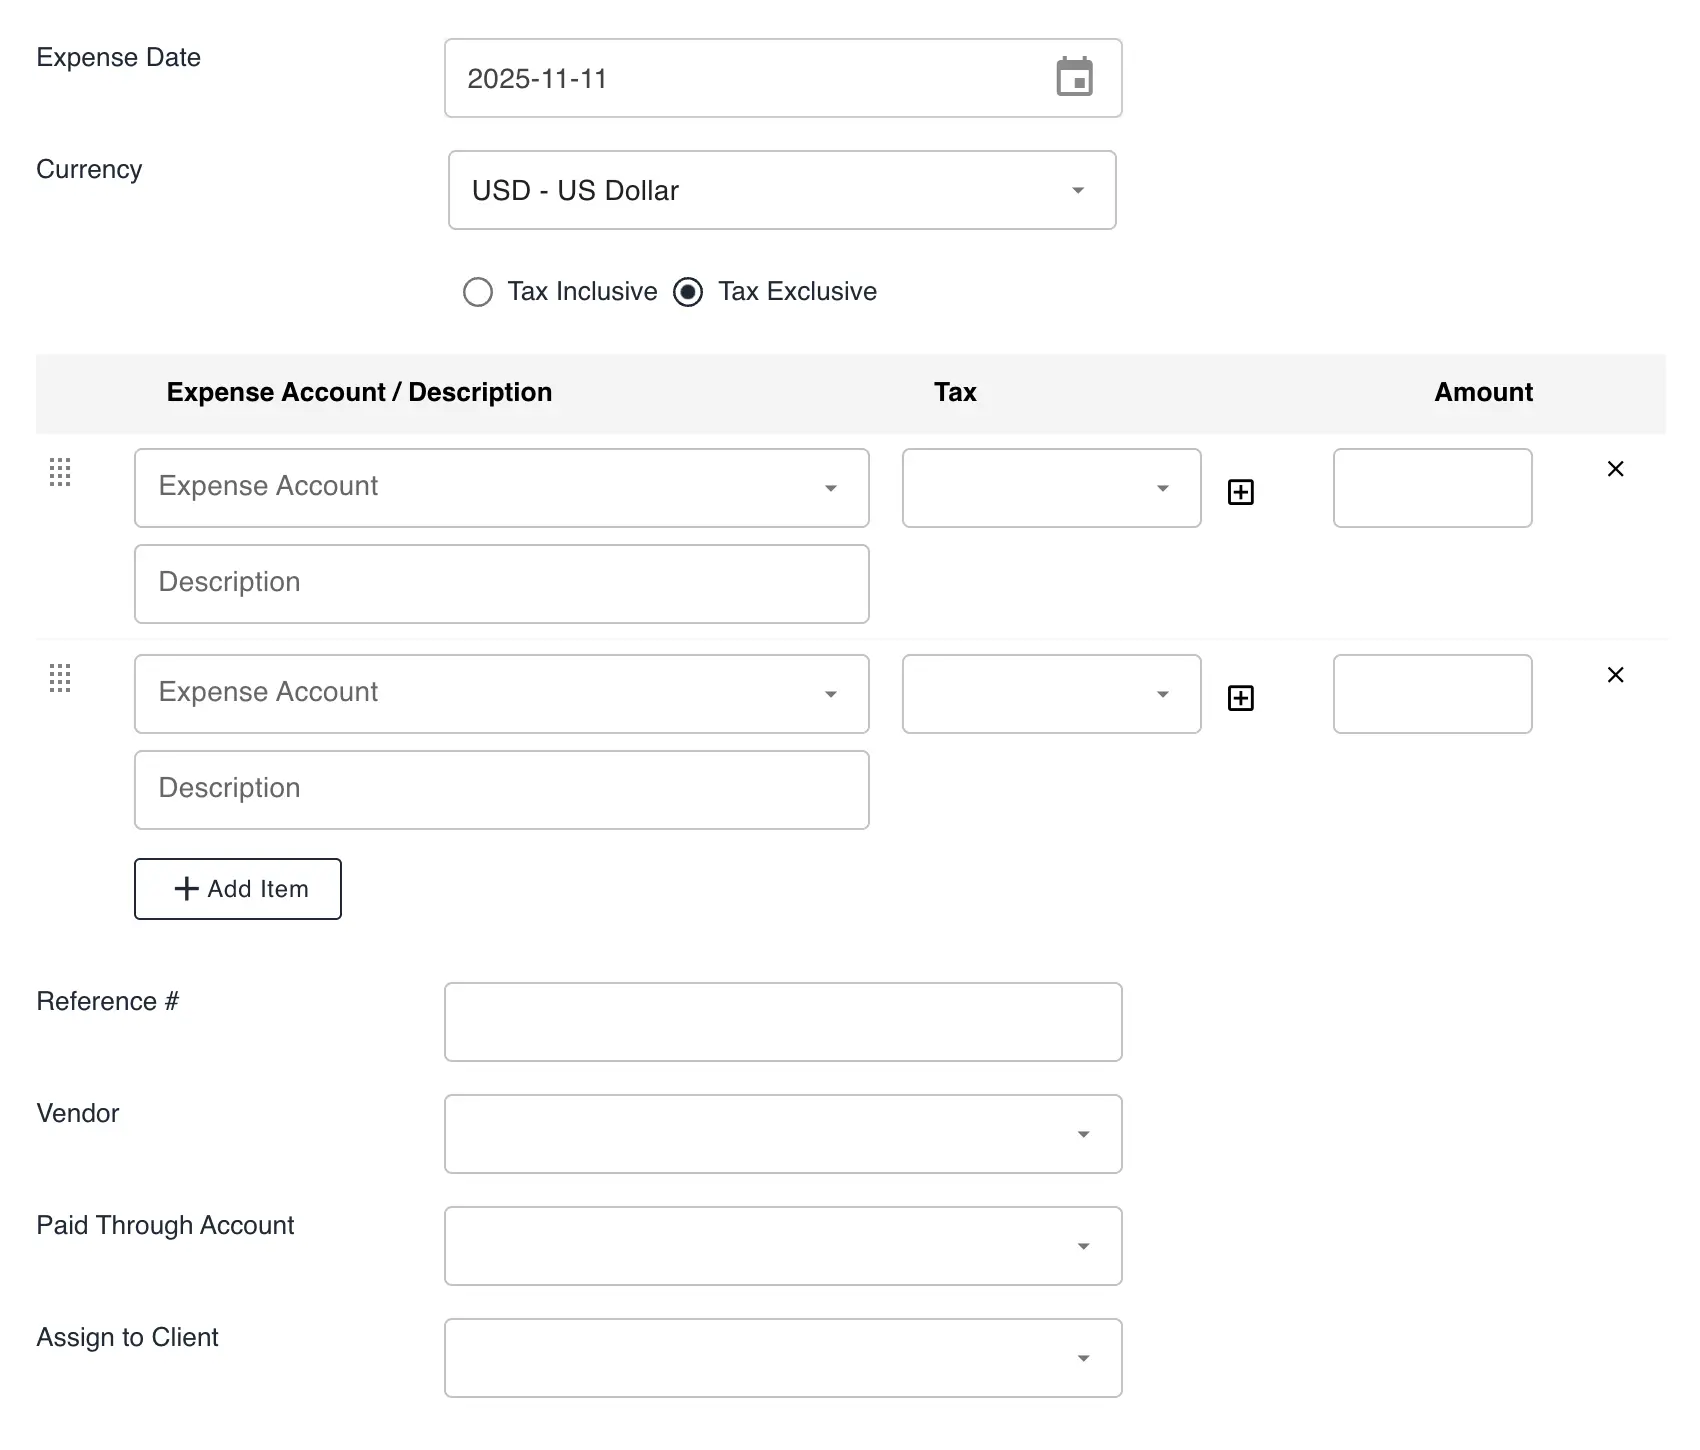Select the Tax Inclusive option
This screenshot has width=1700, height=1450.
(x=478, y=291)
